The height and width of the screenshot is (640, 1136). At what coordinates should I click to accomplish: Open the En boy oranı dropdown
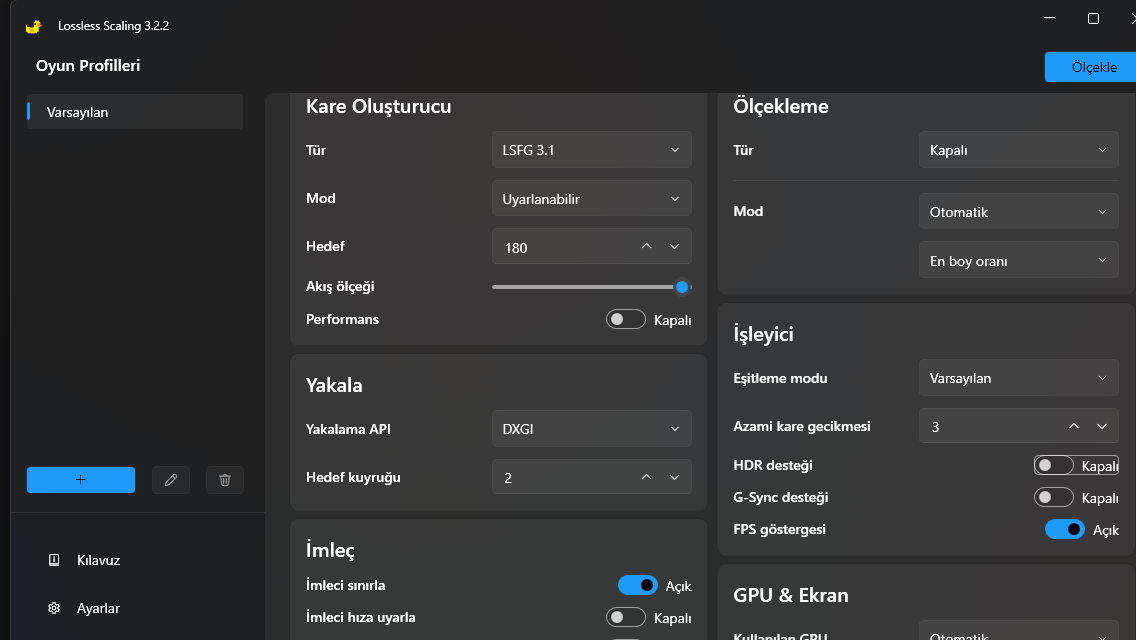1019,260
